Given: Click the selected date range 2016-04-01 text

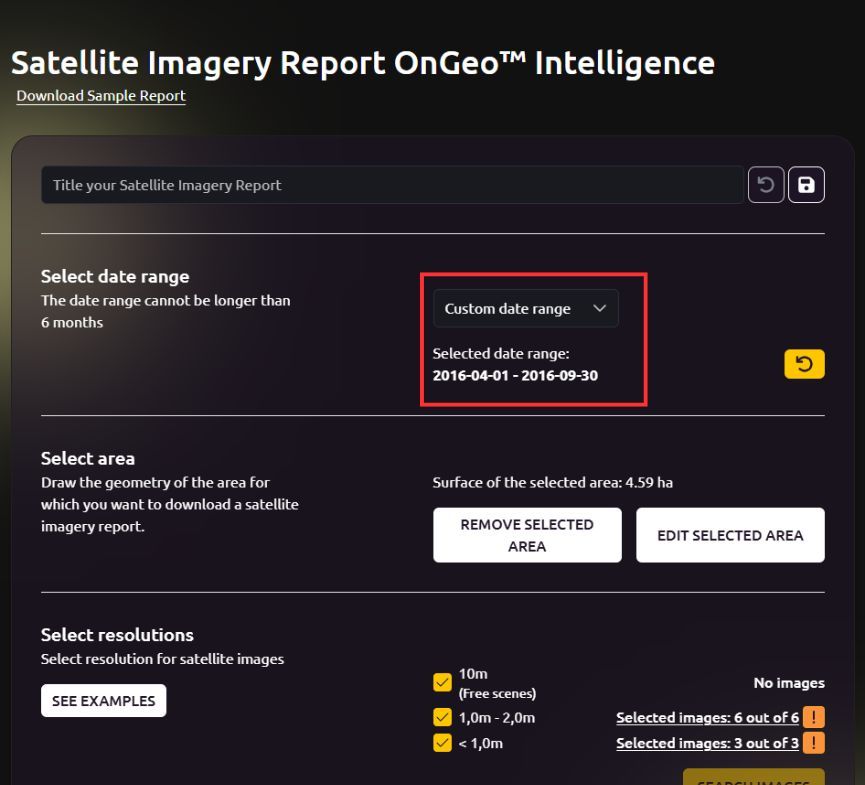Looking at the screenshot, I should (x=515, y=375).
